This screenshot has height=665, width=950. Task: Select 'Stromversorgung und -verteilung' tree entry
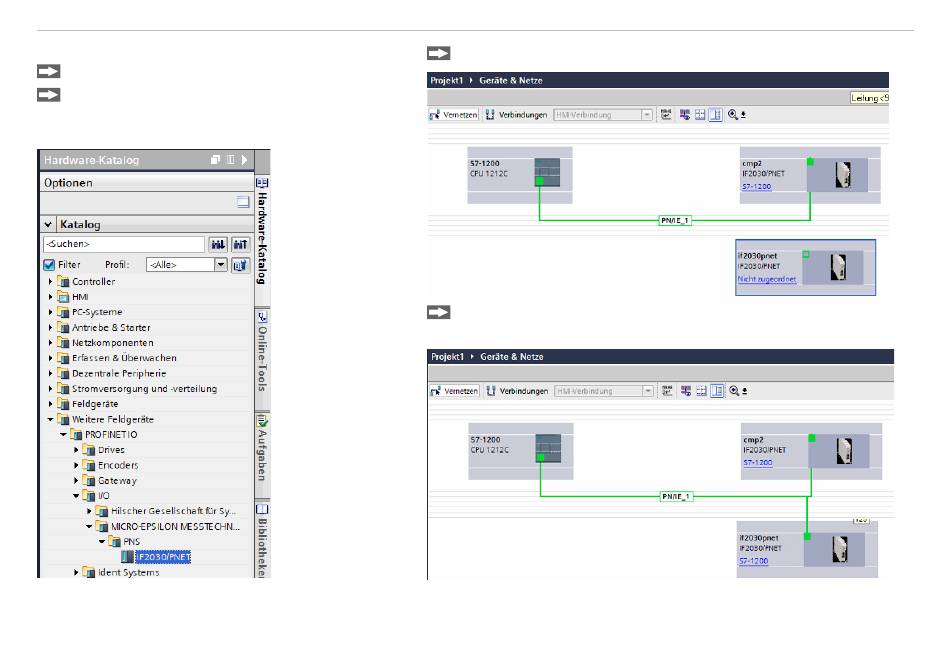[x=144, y=389]
